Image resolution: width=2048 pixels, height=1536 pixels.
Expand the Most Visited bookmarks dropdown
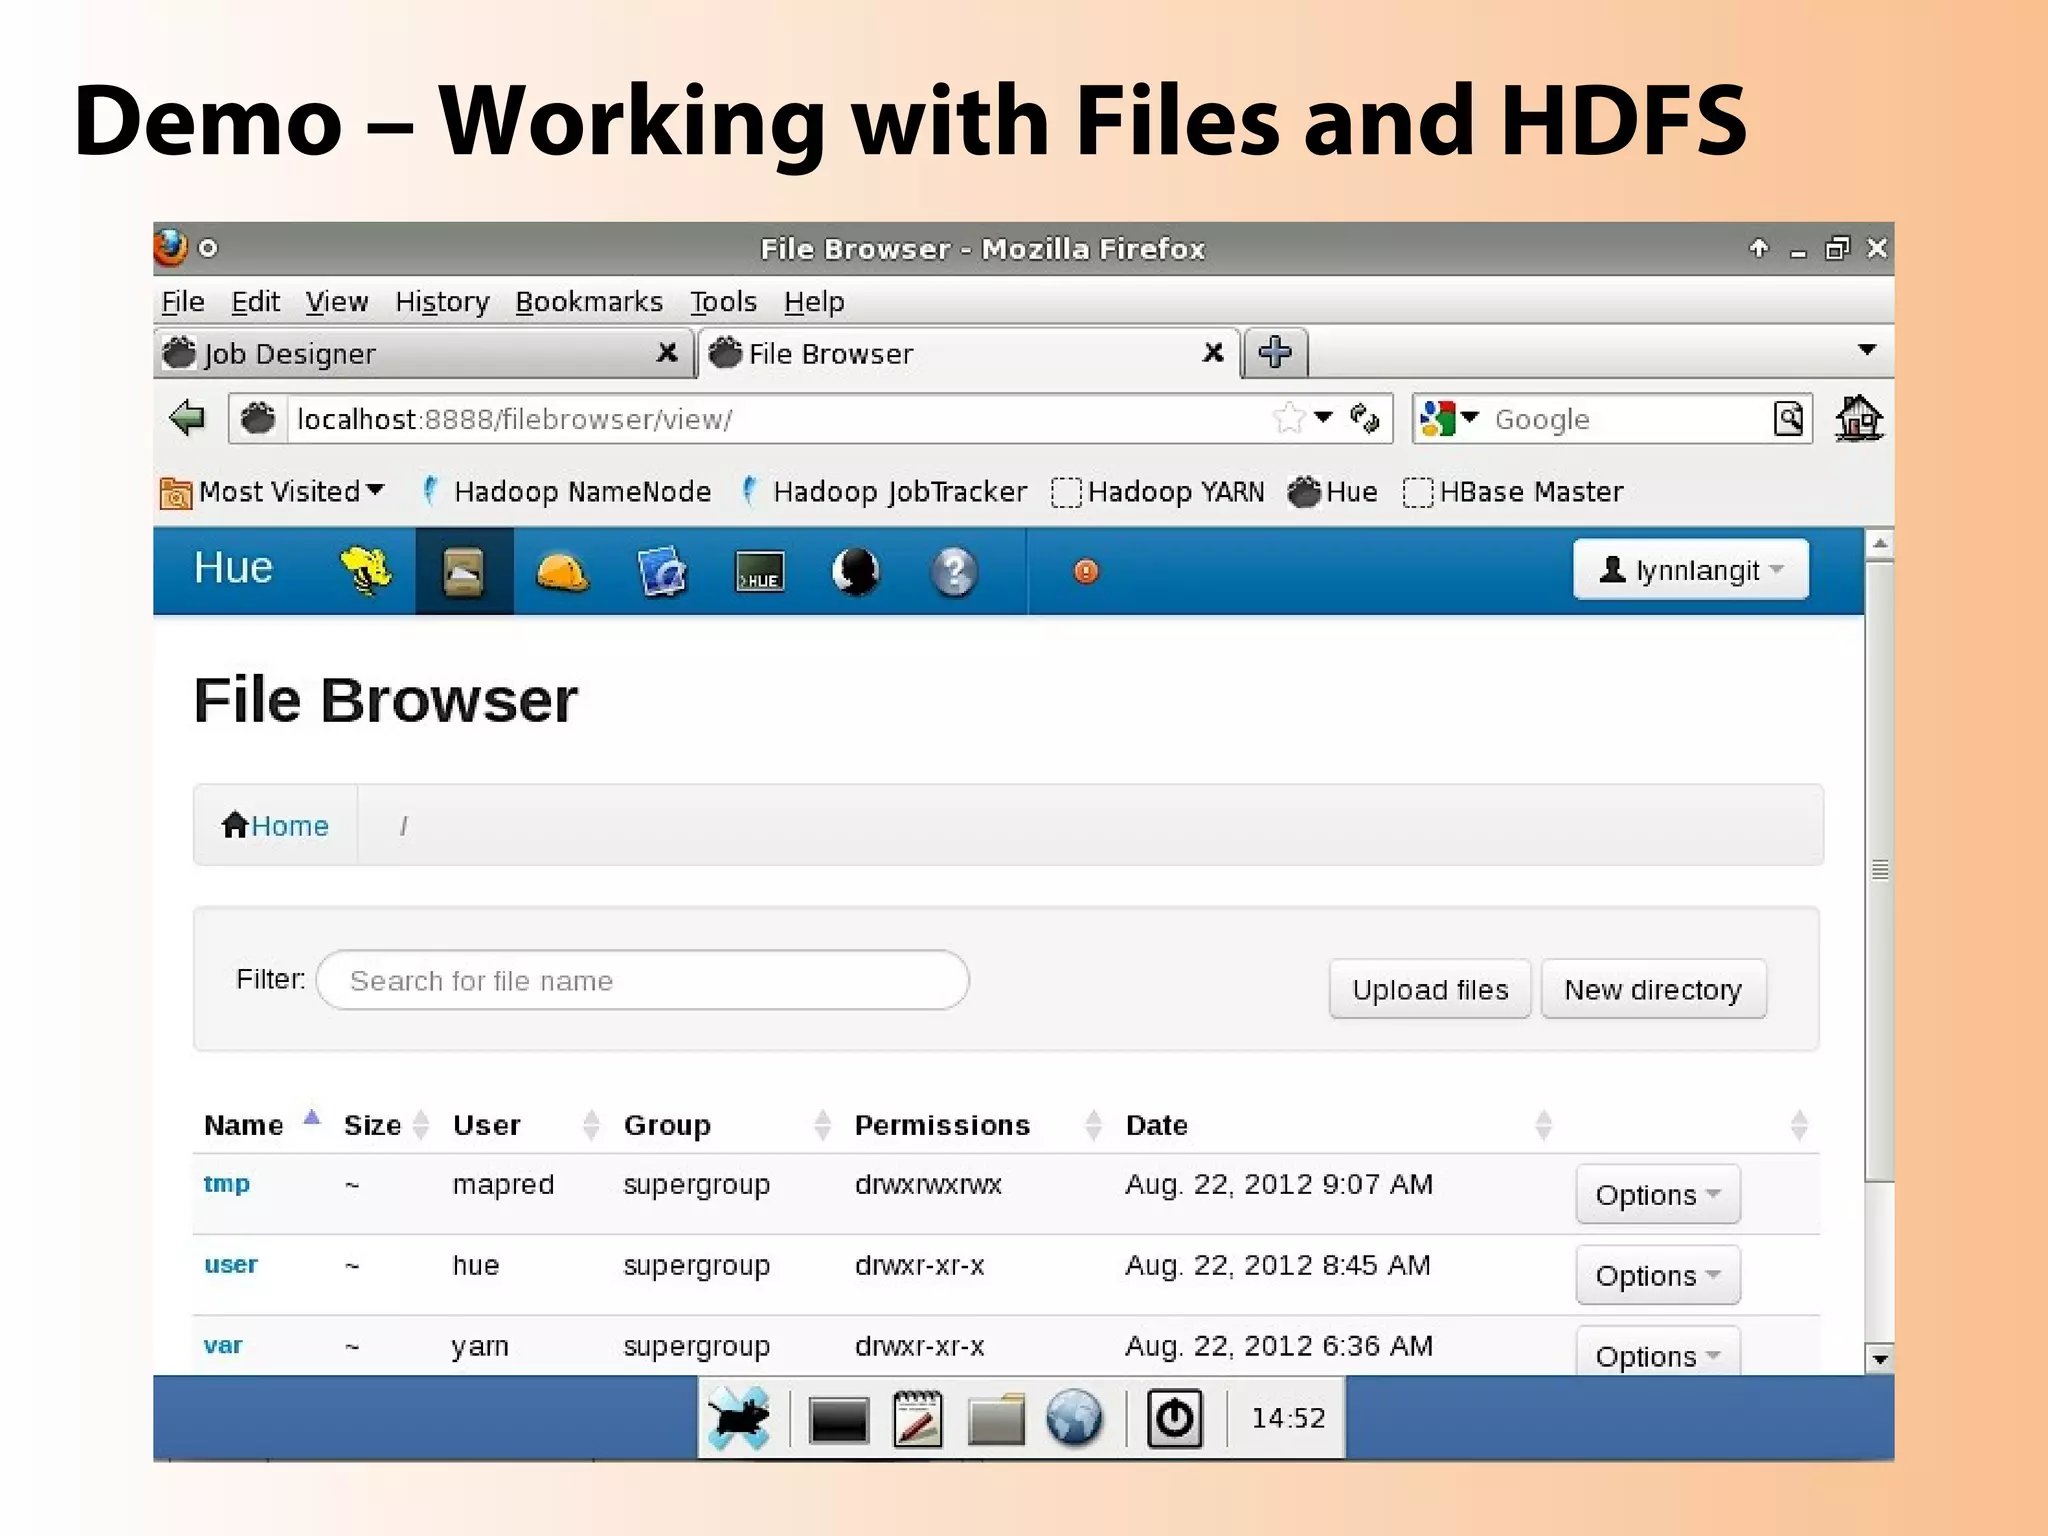[272, 491]
